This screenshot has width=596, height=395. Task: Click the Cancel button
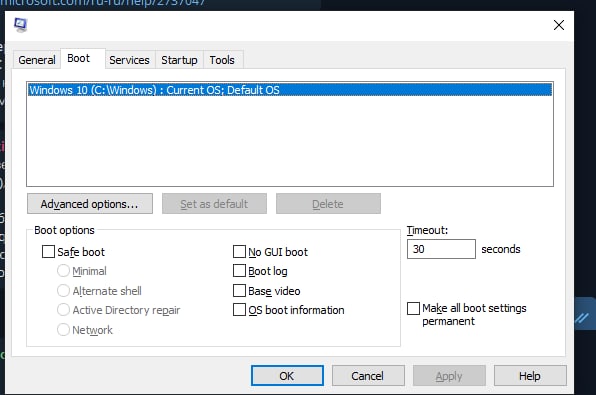pos(368,376)
